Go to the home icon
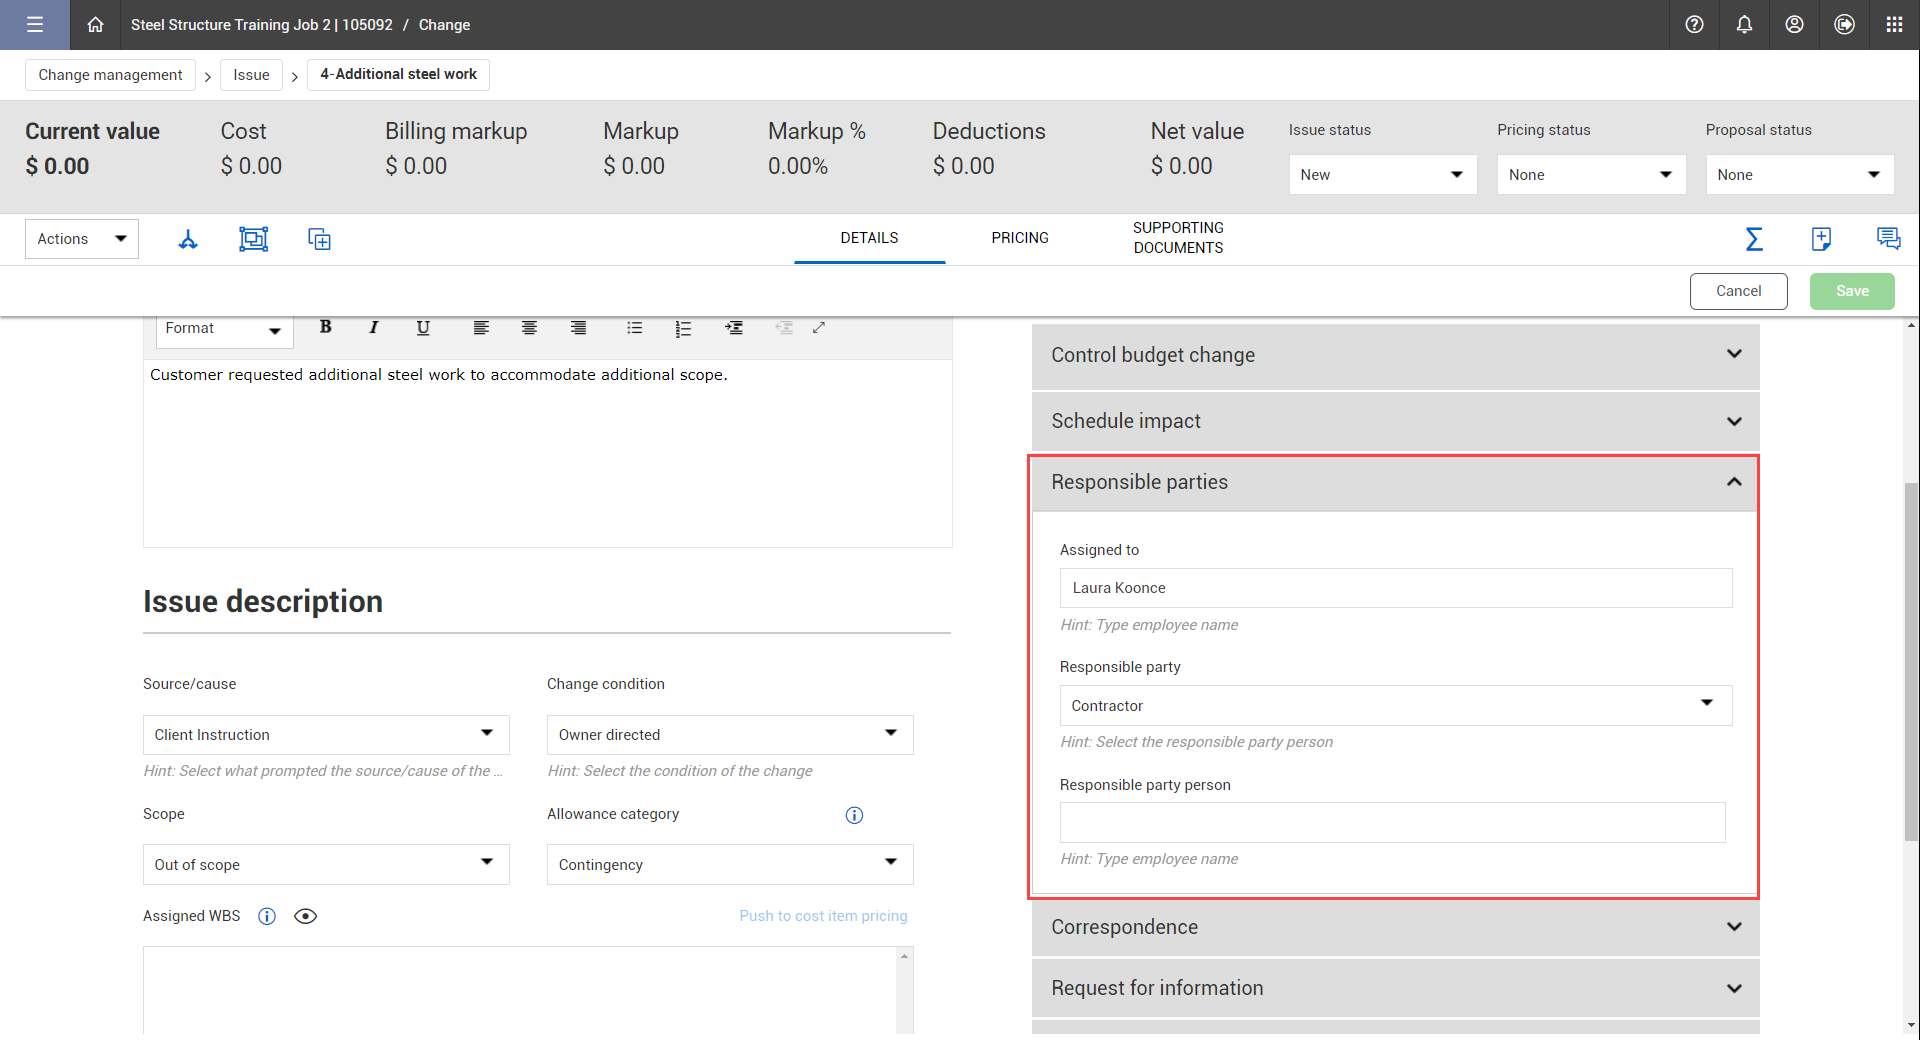 pos(95,25)
